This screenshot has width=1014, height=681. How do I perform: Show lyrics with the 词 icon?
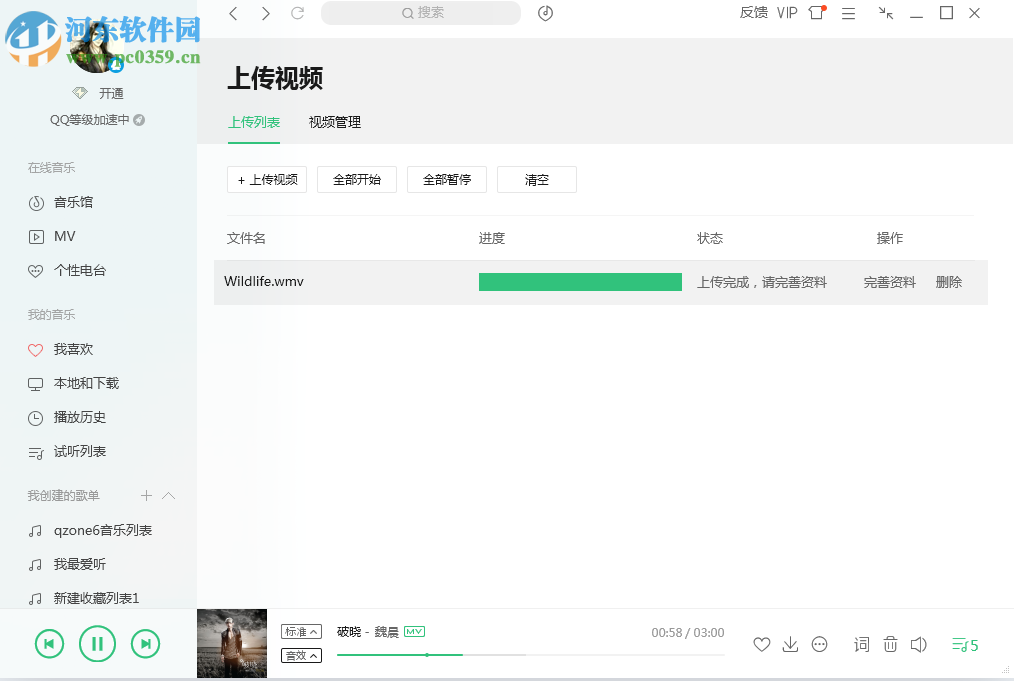(861, 644)
